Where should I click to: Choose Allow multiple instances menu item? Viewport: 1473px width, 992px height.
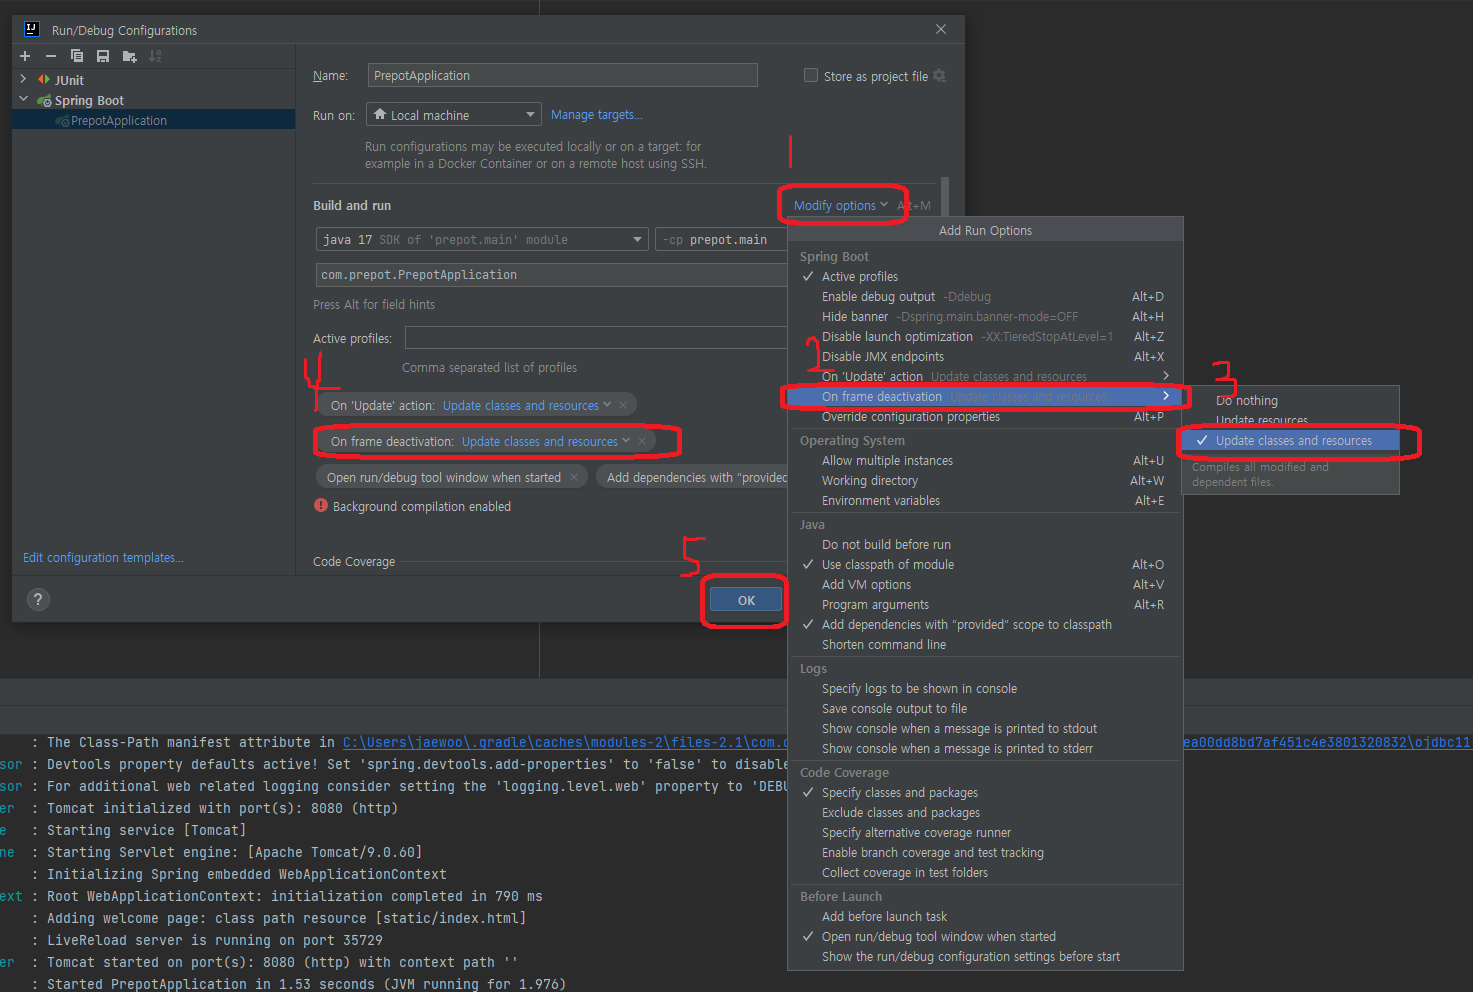tap(985, 461)
